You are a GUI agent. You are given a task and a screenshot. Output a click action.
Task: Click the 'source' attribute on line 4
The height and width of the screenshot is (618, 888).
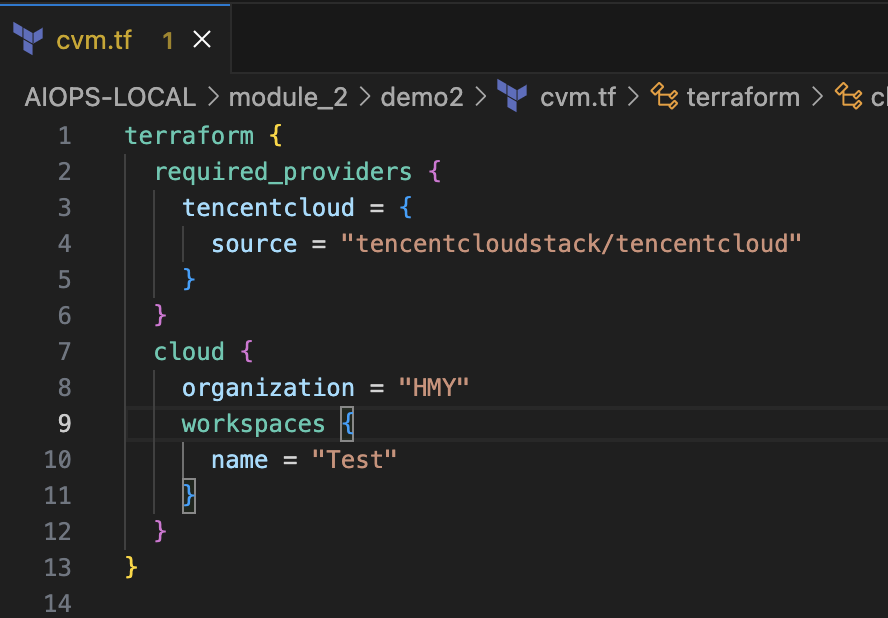(254, 244)
